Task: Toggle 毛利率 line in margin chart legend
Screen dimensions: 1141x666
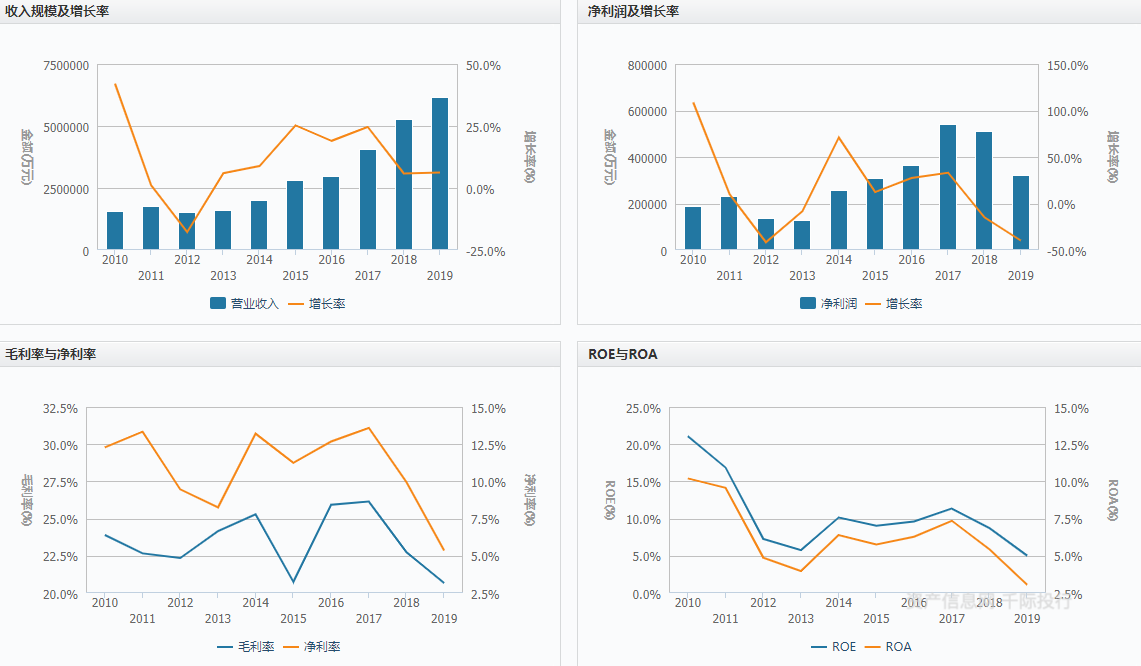Action: click(246, 646)
